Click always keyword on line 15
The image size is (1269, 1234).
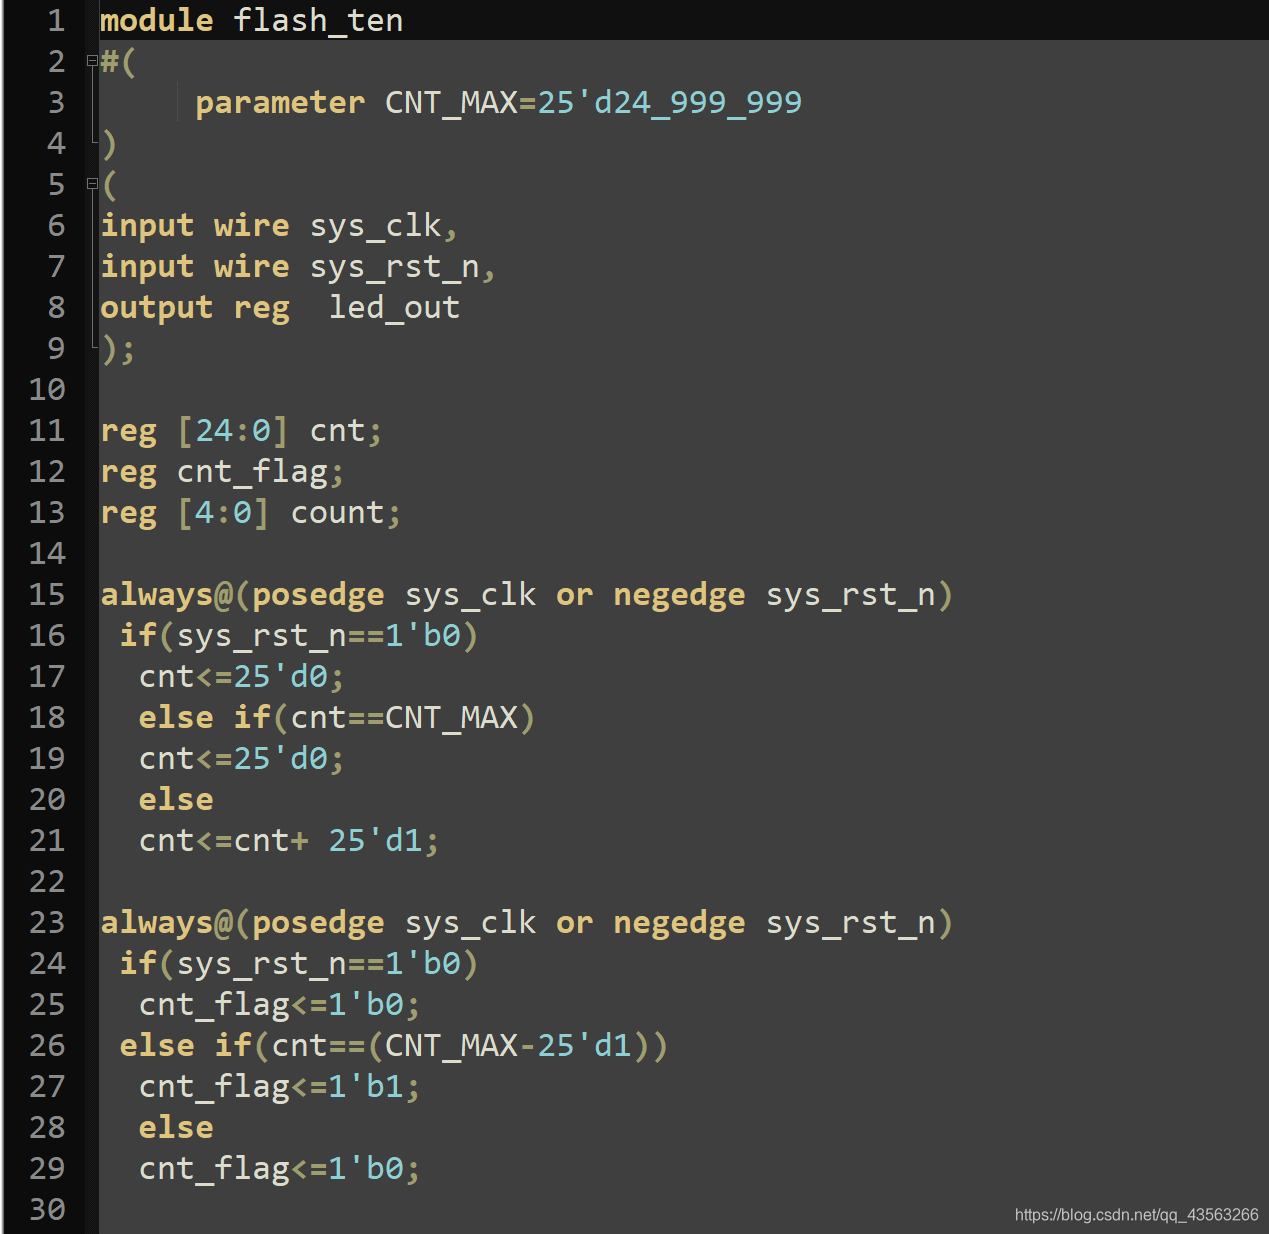[x=158, y=595]
